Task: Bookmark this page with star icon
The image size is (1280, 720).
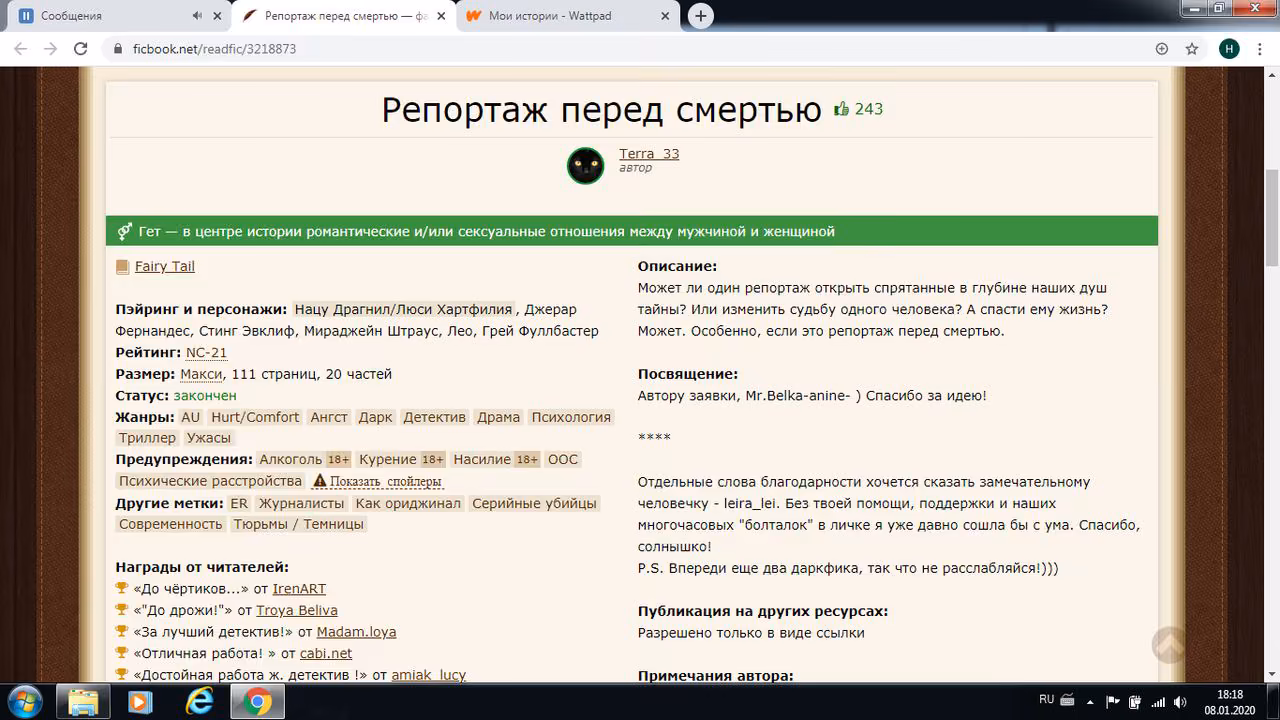Action: pos(1192,49)
